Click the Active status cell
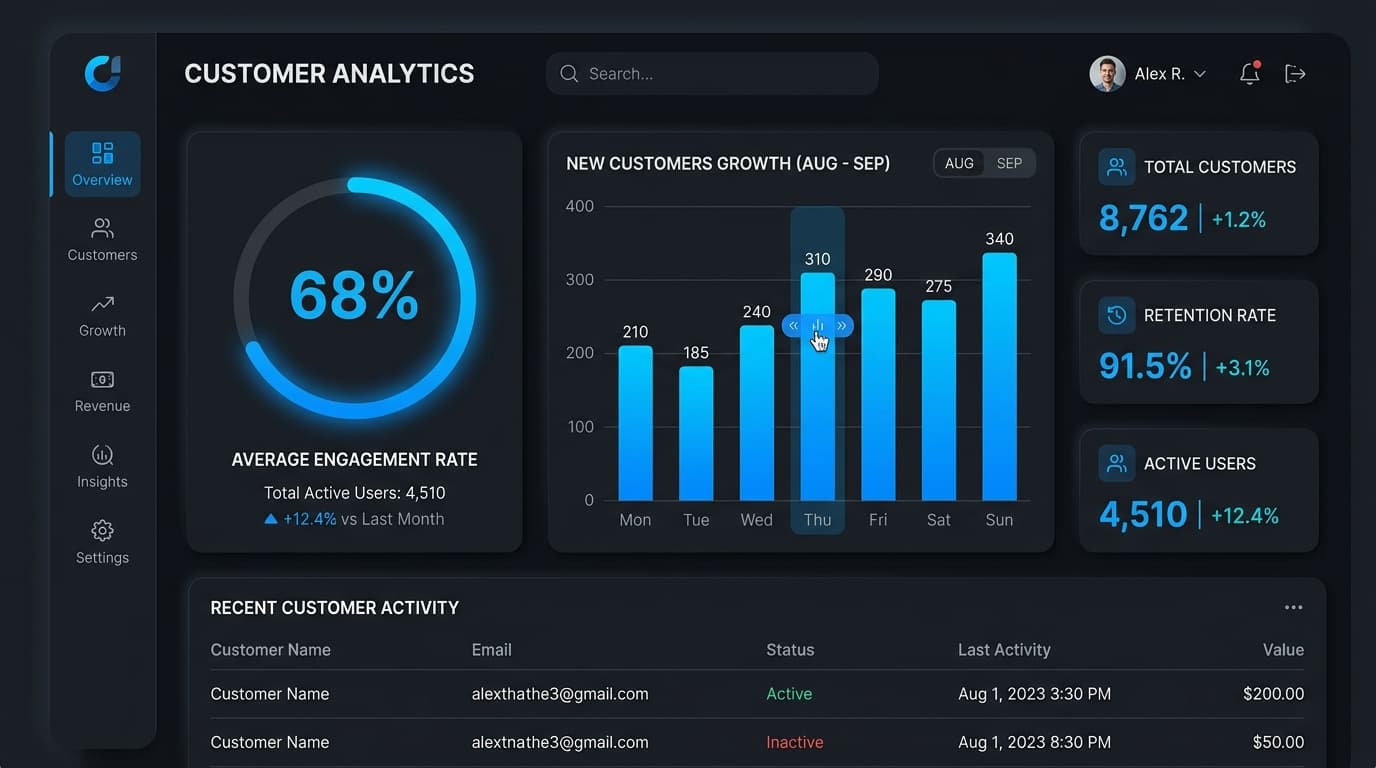Viewport: 1376px width, 768px height. tap(789, 694)
